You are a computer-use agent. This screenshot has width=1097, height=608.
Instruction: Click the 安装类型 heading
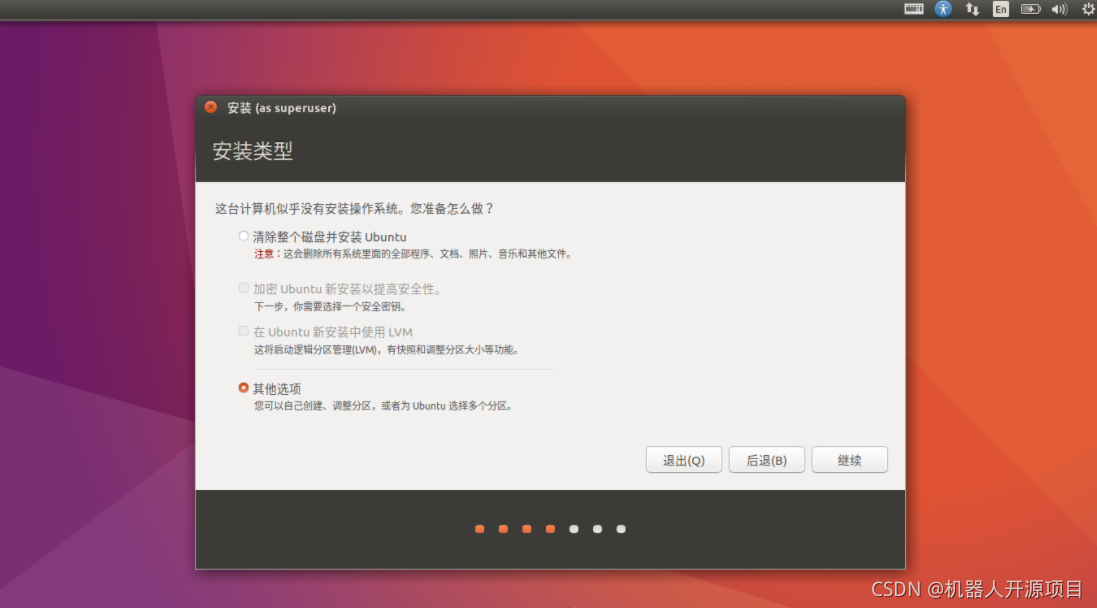(x=253, y=151)
